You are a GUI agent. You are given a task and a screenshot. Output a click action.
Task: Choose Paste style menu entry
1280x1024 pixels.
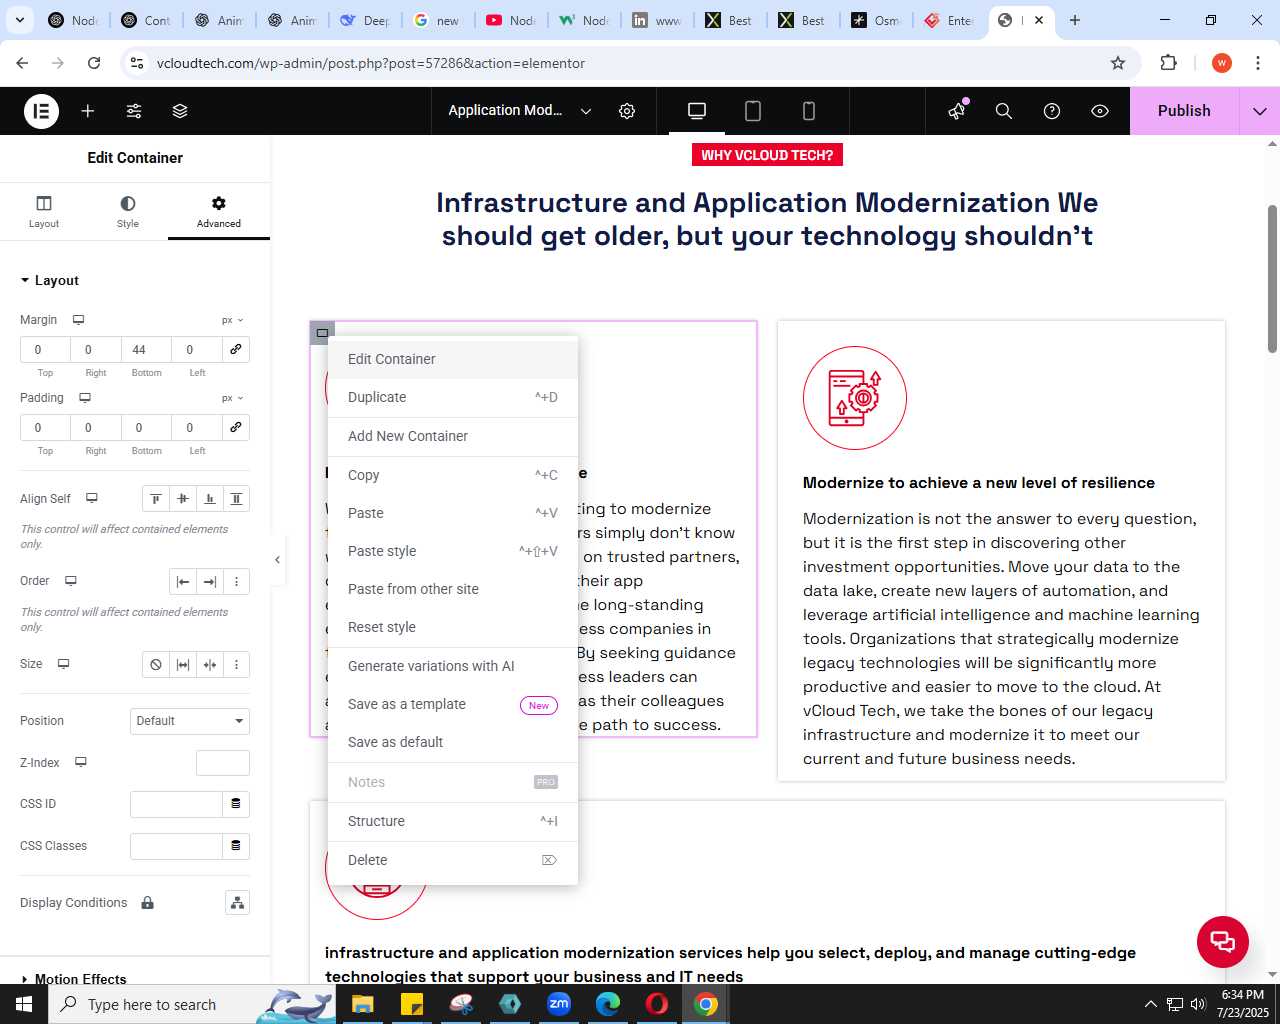click(x=453, y=551)
